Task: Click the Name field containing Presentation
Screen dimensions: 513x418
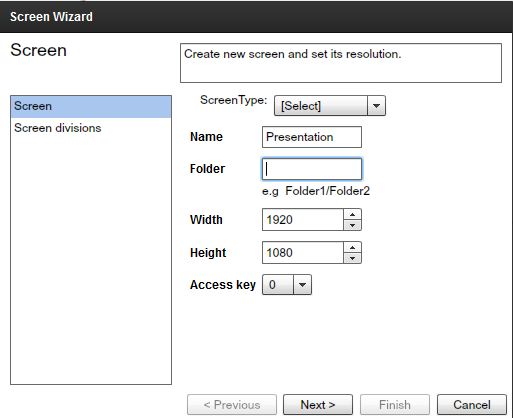Action: [x=312, y=137]
